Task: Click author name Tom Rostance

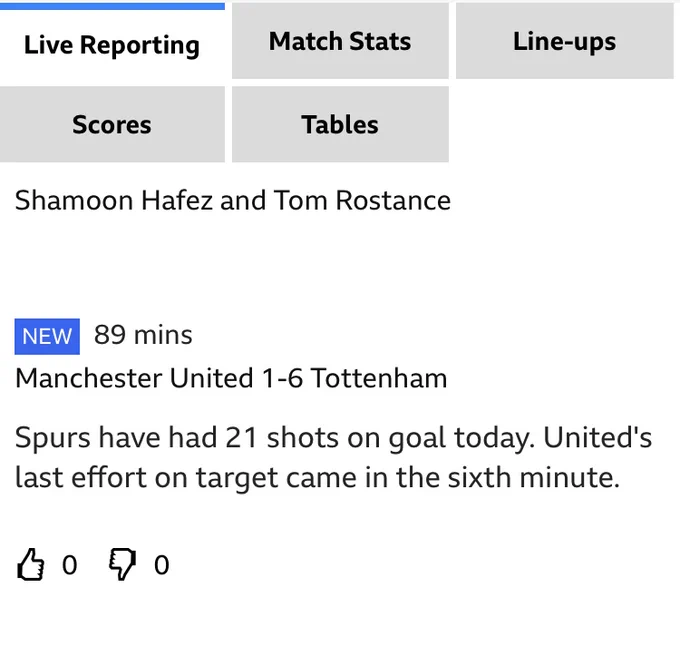Action: click(363, 200)
